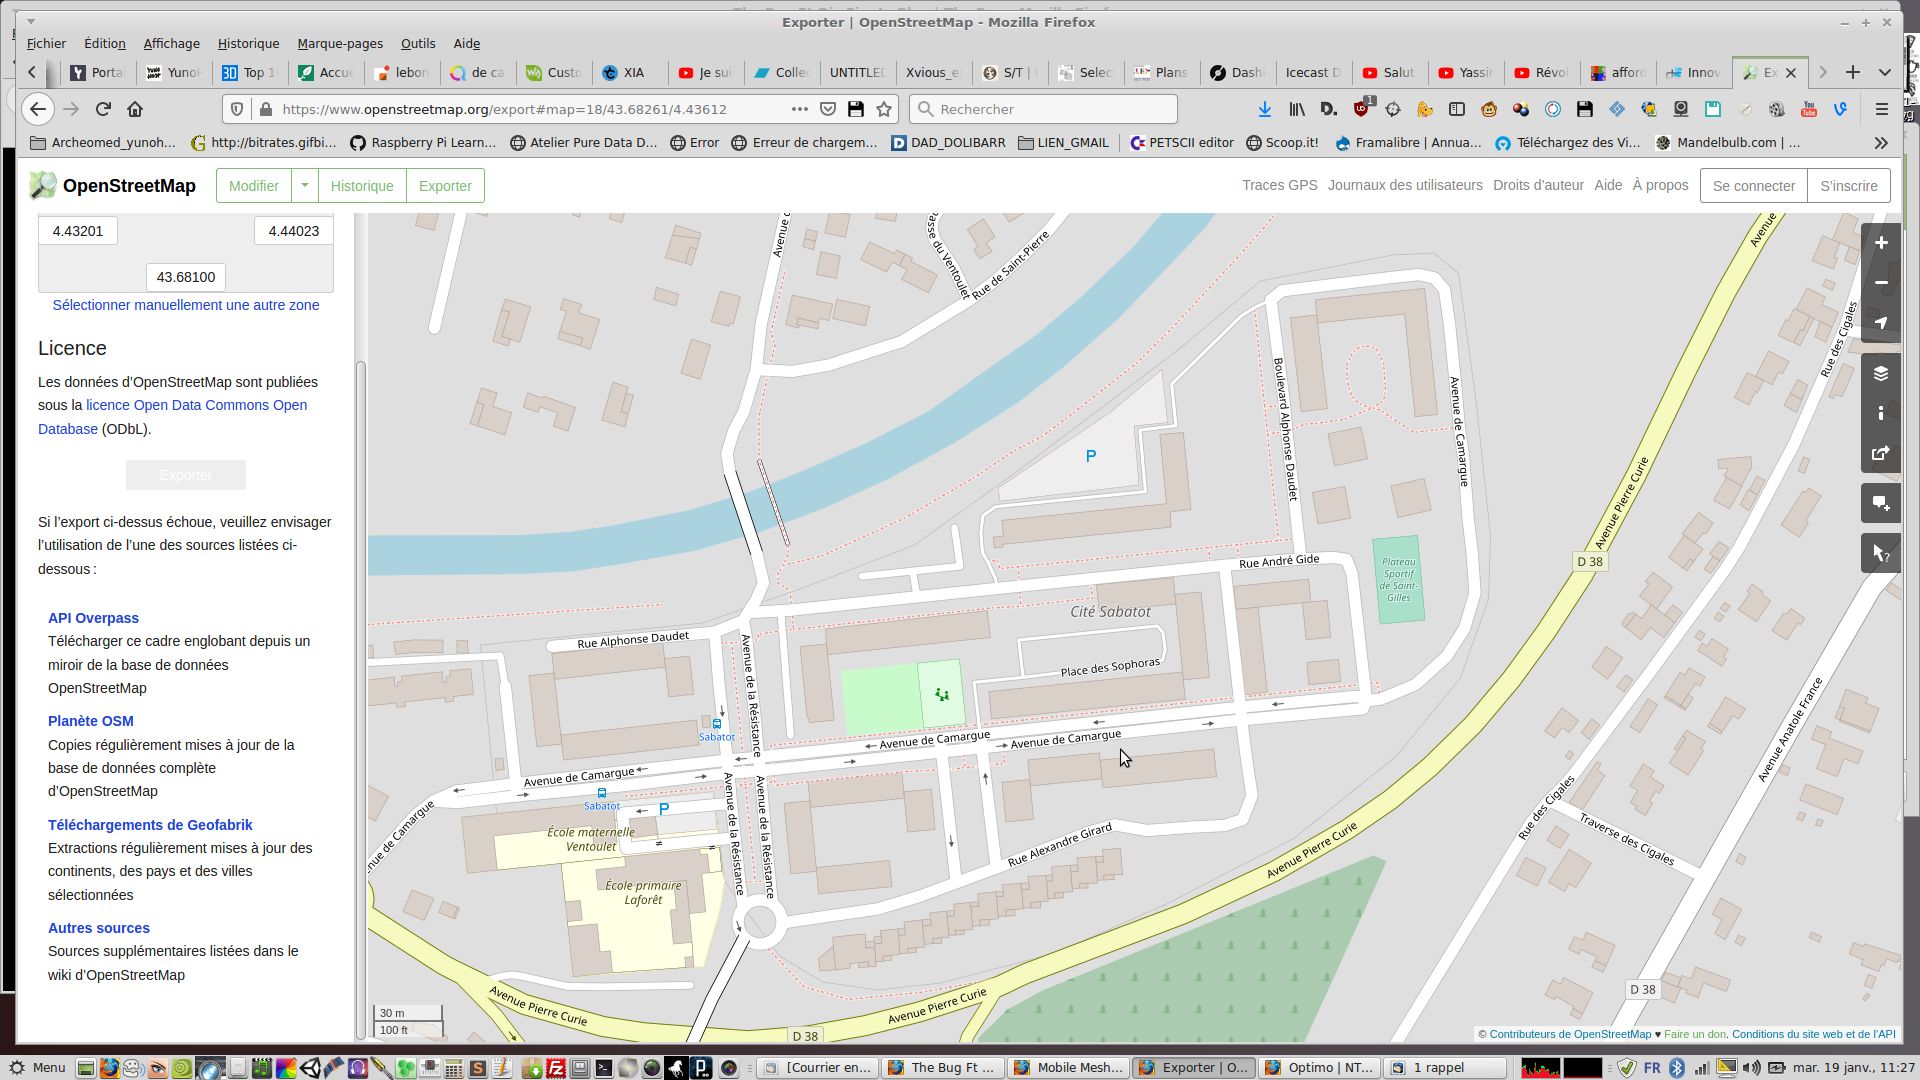The width and height of the screenshot is (1920, 1080).
Task: Zoom out of the map
Action: [1880, 283]
